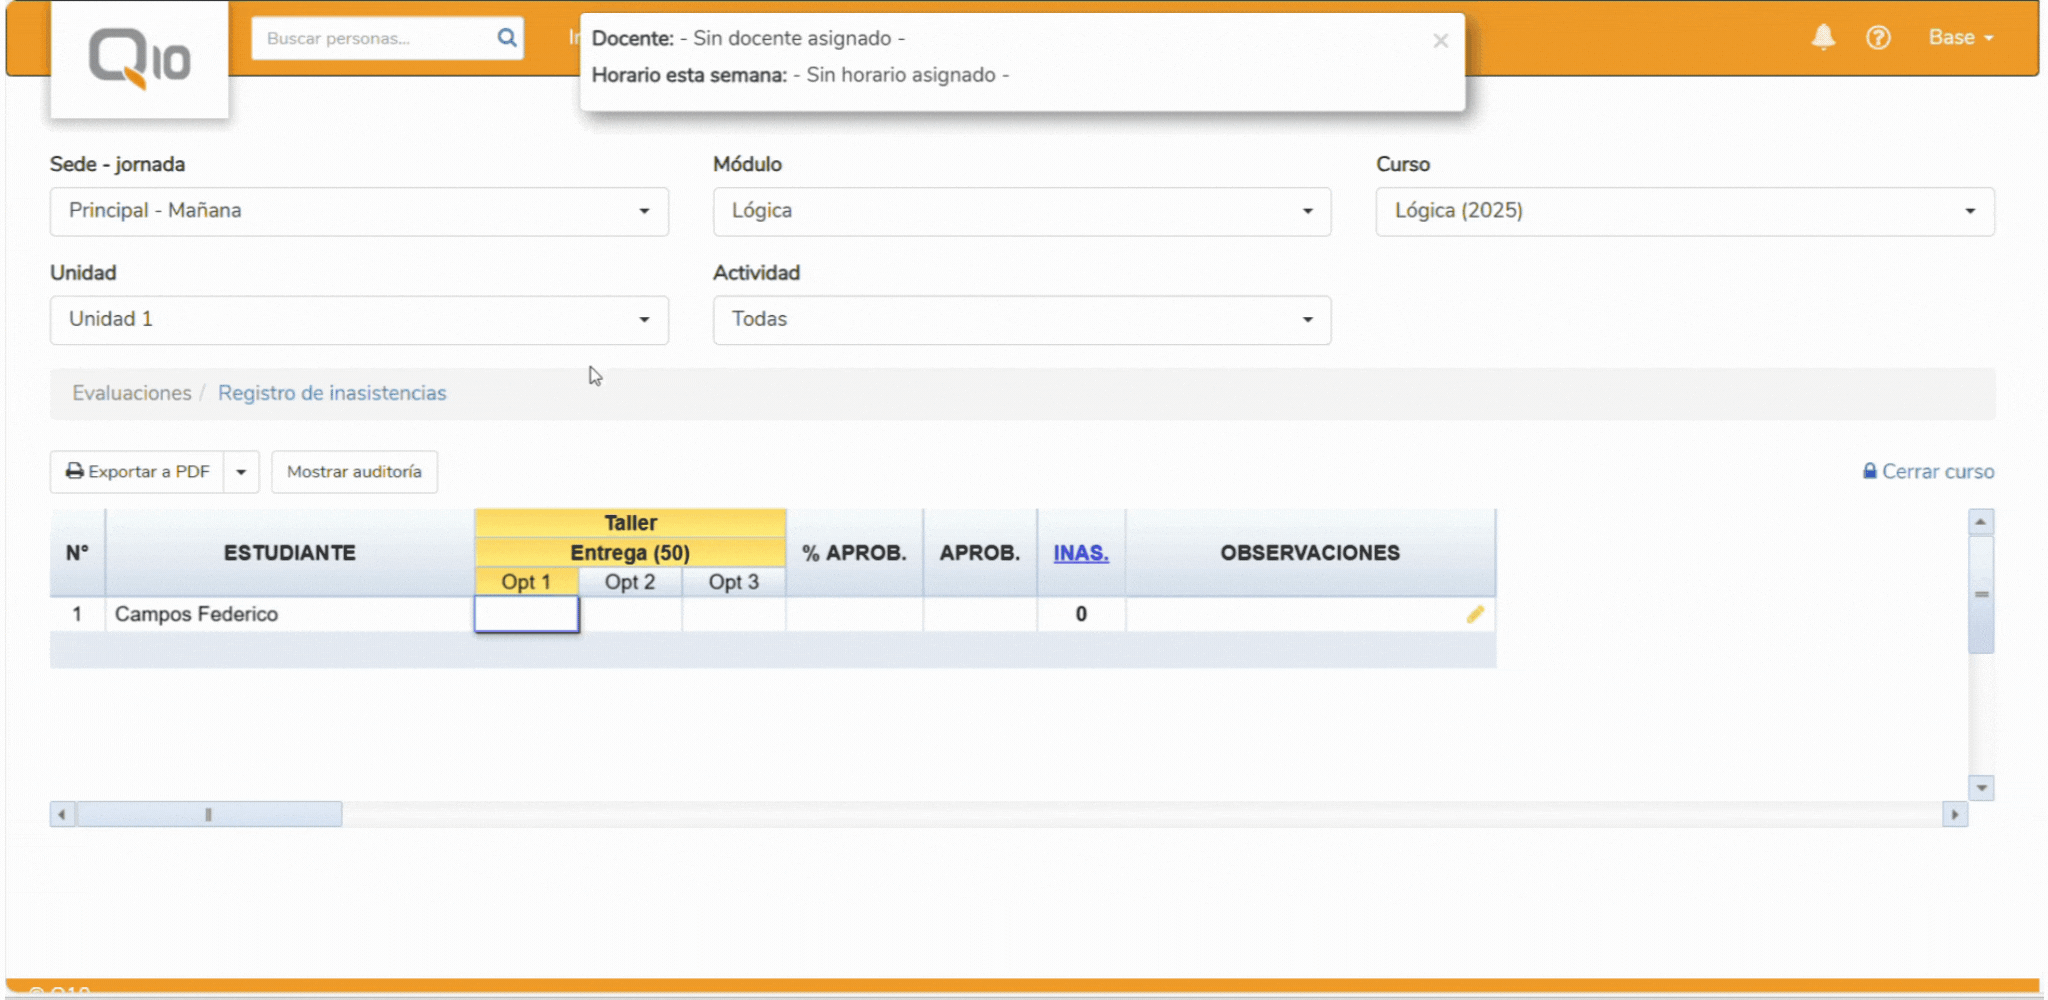Viewport: 2048px width, 1000px height.
Task: Go to Registro de inasistencias
Action: point(332,393)
